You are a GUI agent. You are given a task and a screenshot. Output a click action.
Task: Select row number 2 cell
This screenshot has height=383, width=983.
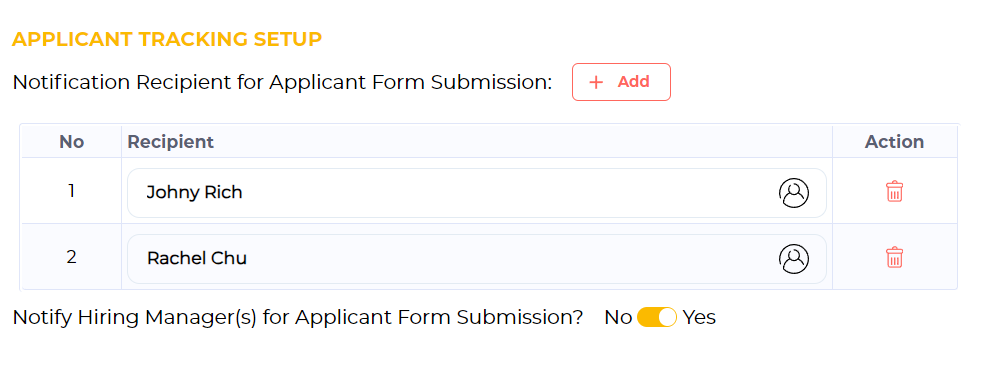click(x=71, y=257)
